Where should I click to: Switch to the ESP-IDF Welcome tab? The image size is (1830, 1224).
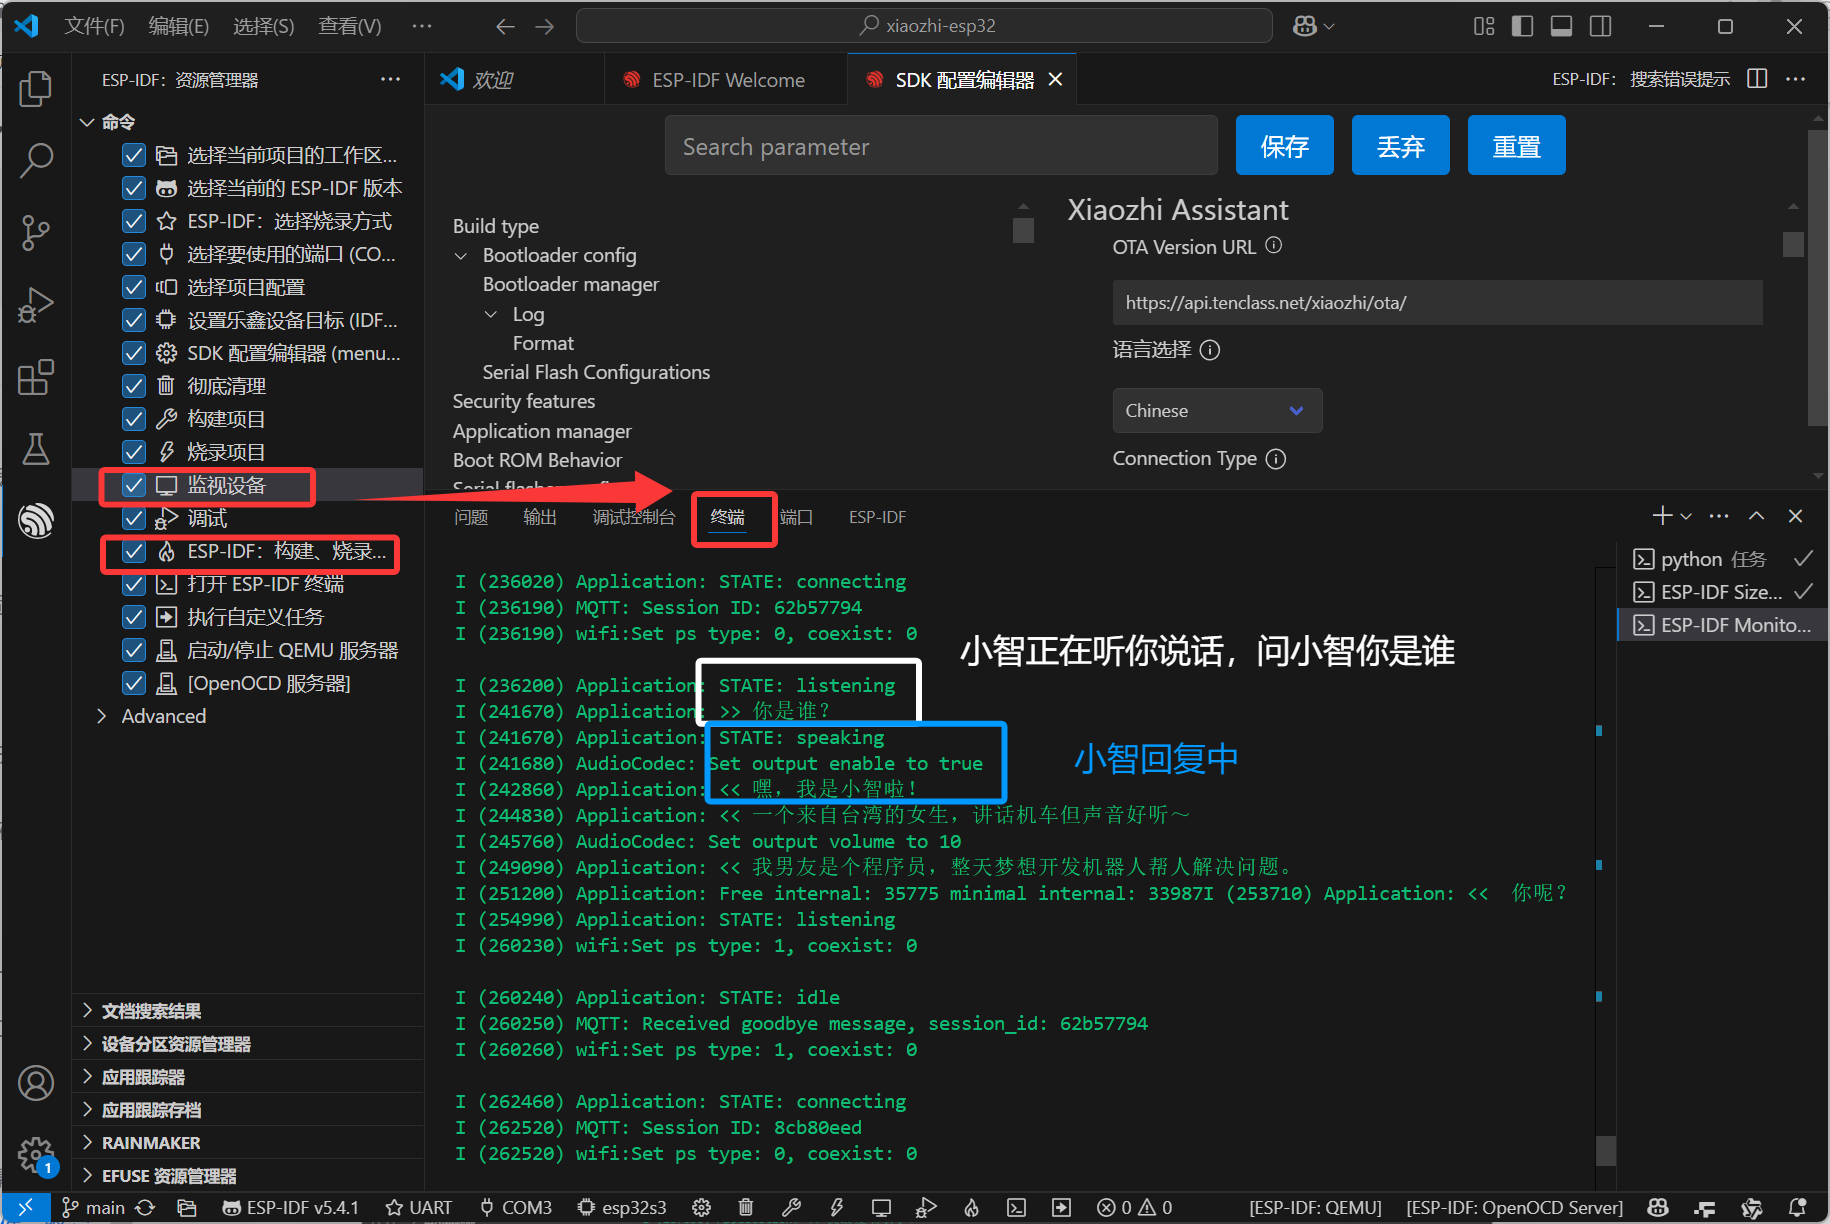727,80
